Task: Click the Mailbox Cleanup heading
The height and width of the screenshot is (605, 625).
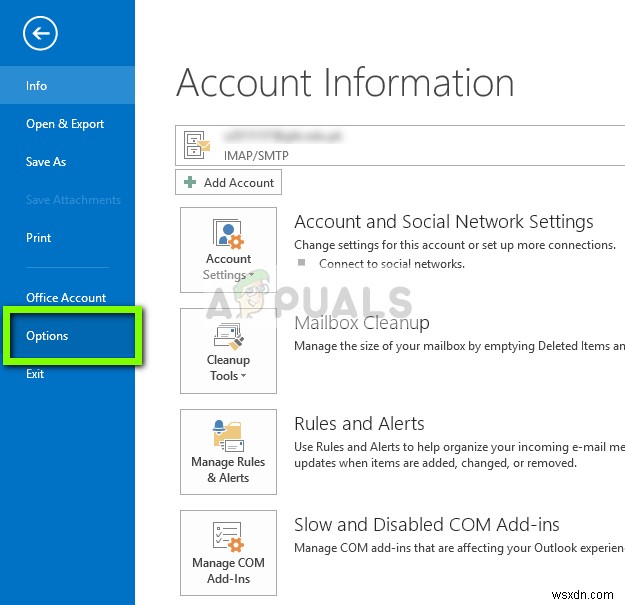Action: tap(362, 323)
